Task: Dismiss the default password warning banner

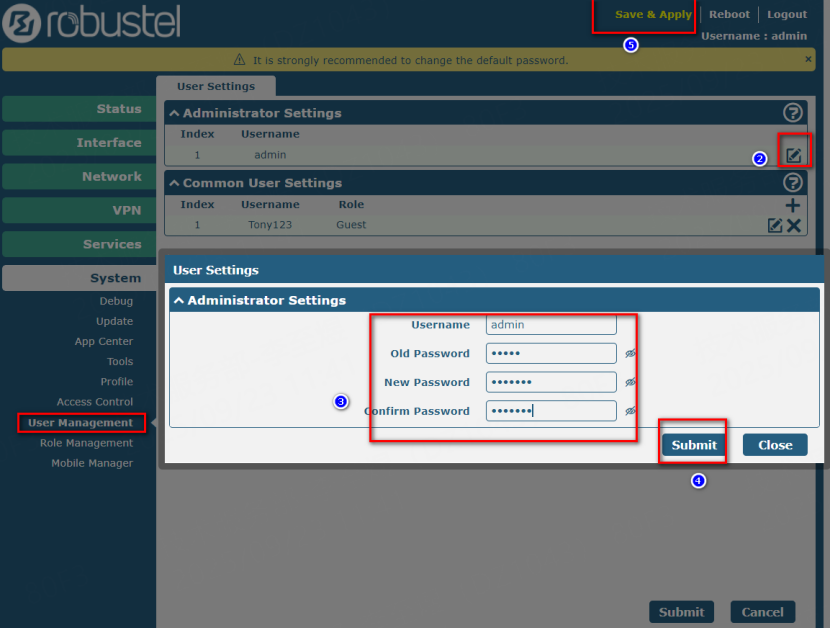Action: (808, 59)
